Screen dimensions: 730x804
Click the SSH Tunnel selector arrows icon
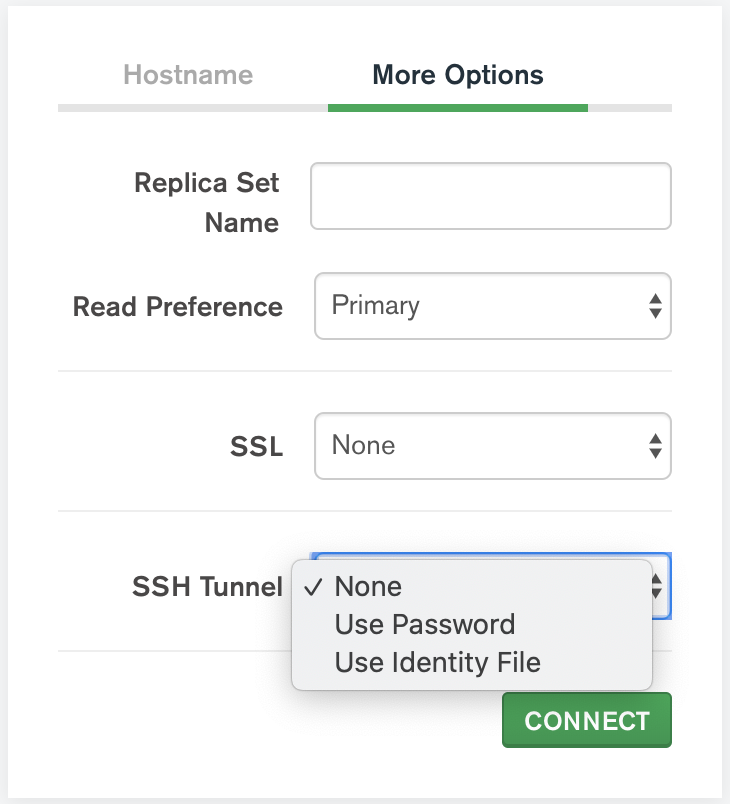pos(658,586)
